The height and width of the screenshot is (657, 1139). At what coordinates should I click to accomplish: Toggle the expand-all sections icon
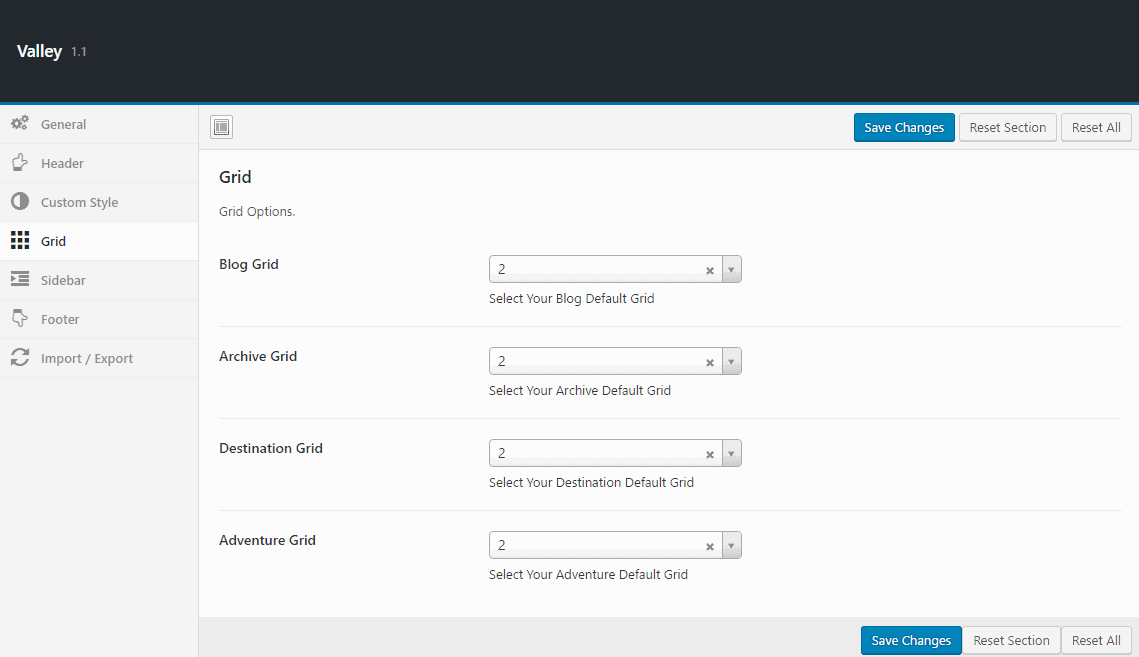click(x=221, y=127)
